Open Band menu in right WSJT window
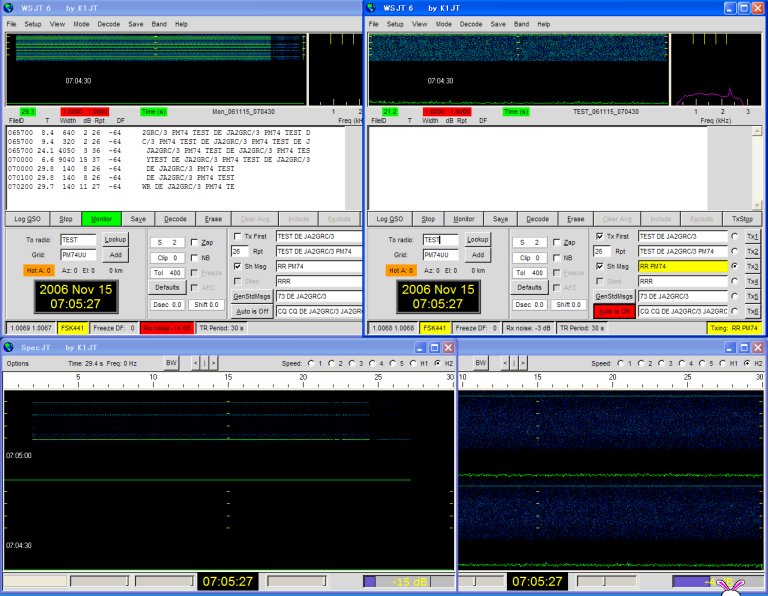Image resolution: width=768 pixels, height=596 pixels. coord(521,24)
